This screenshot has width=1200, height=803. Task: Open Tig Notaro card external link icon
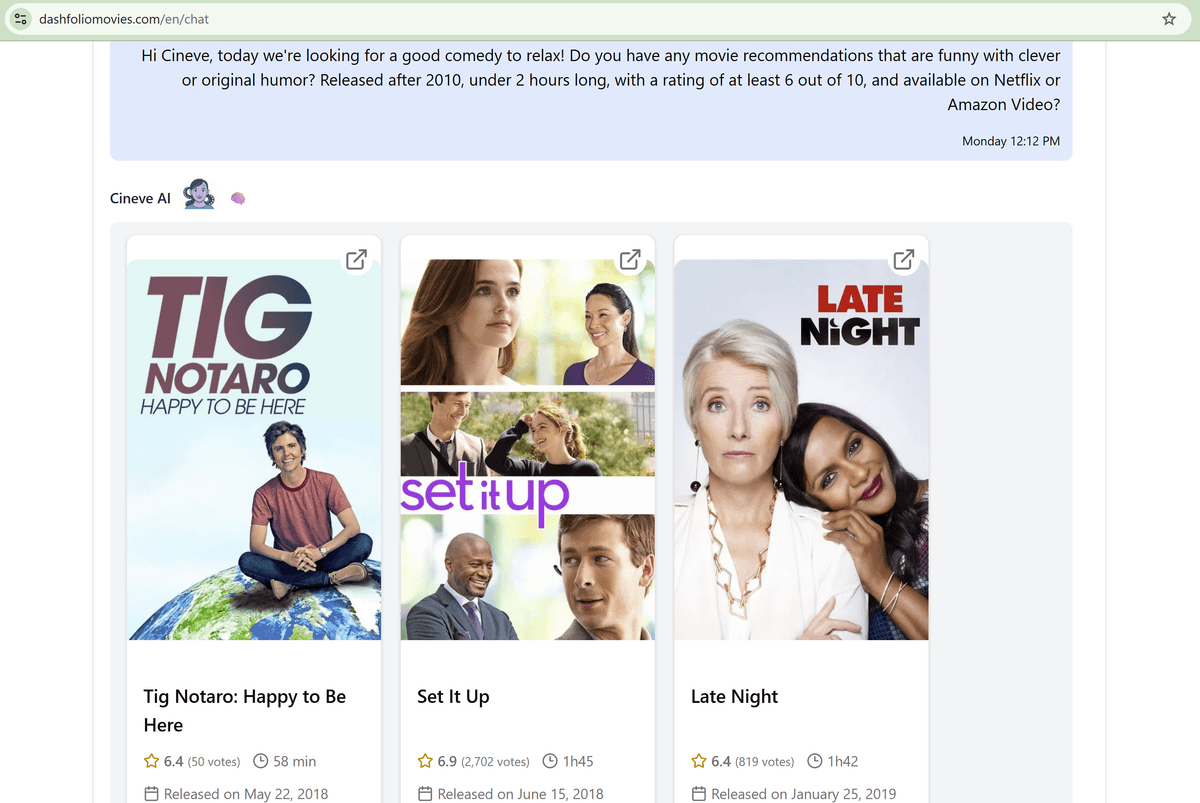click(356, 260)
